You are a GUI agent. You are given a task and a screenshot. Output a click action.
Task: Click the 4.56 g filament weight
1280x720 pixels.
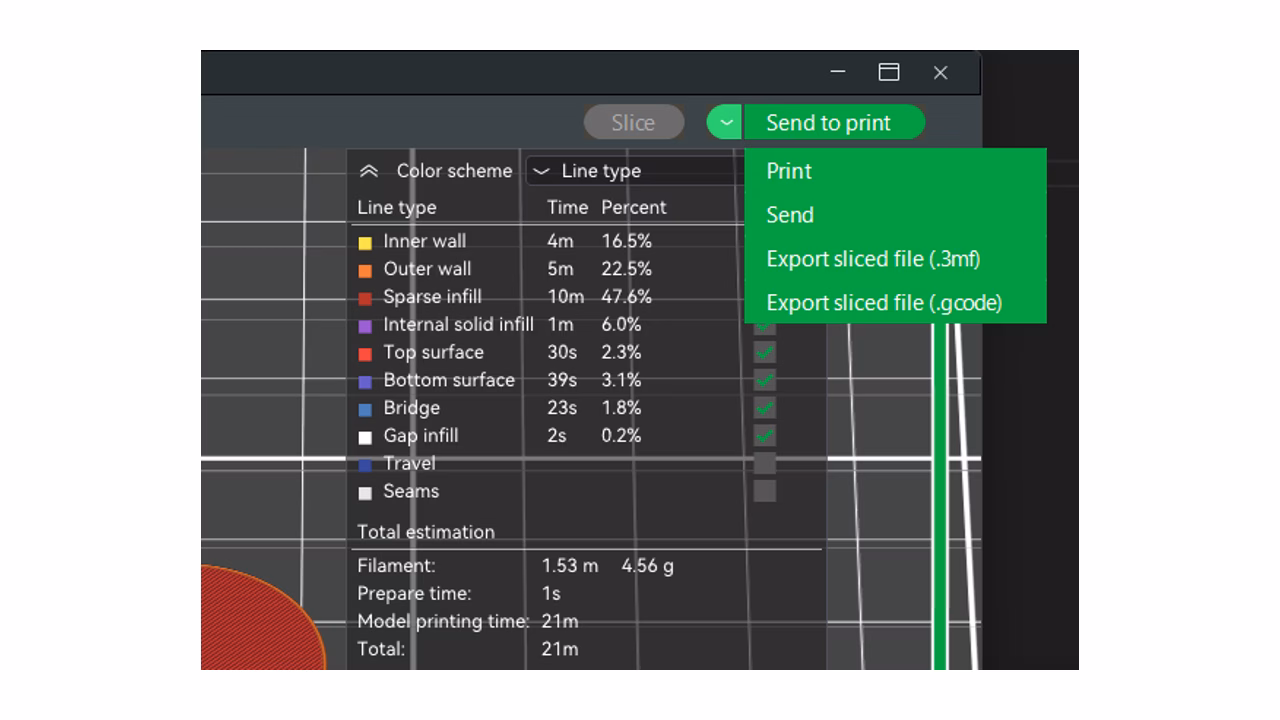[647, 566]
